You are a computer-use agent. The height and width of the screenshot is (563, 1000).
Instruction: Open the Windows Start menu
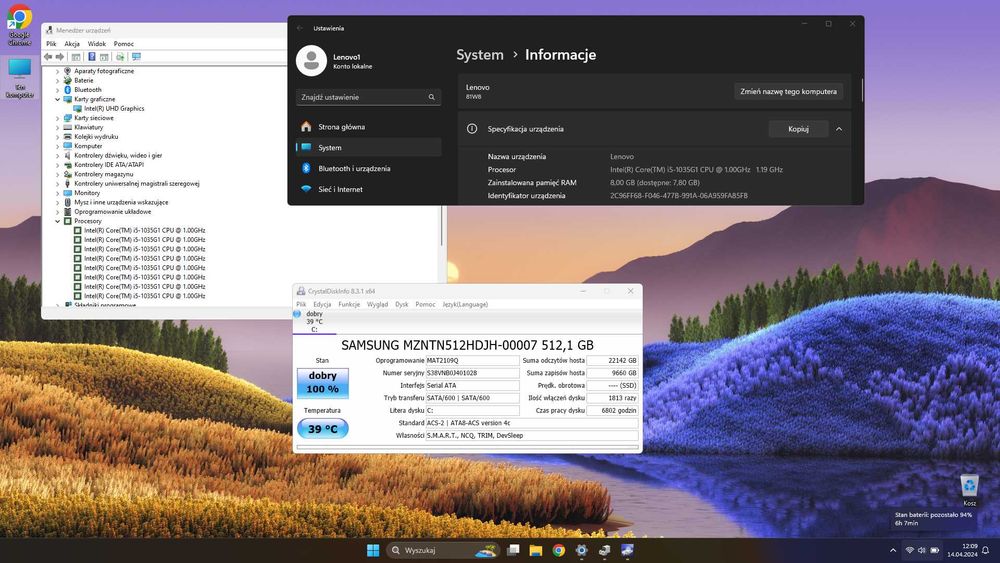(373, 550)
